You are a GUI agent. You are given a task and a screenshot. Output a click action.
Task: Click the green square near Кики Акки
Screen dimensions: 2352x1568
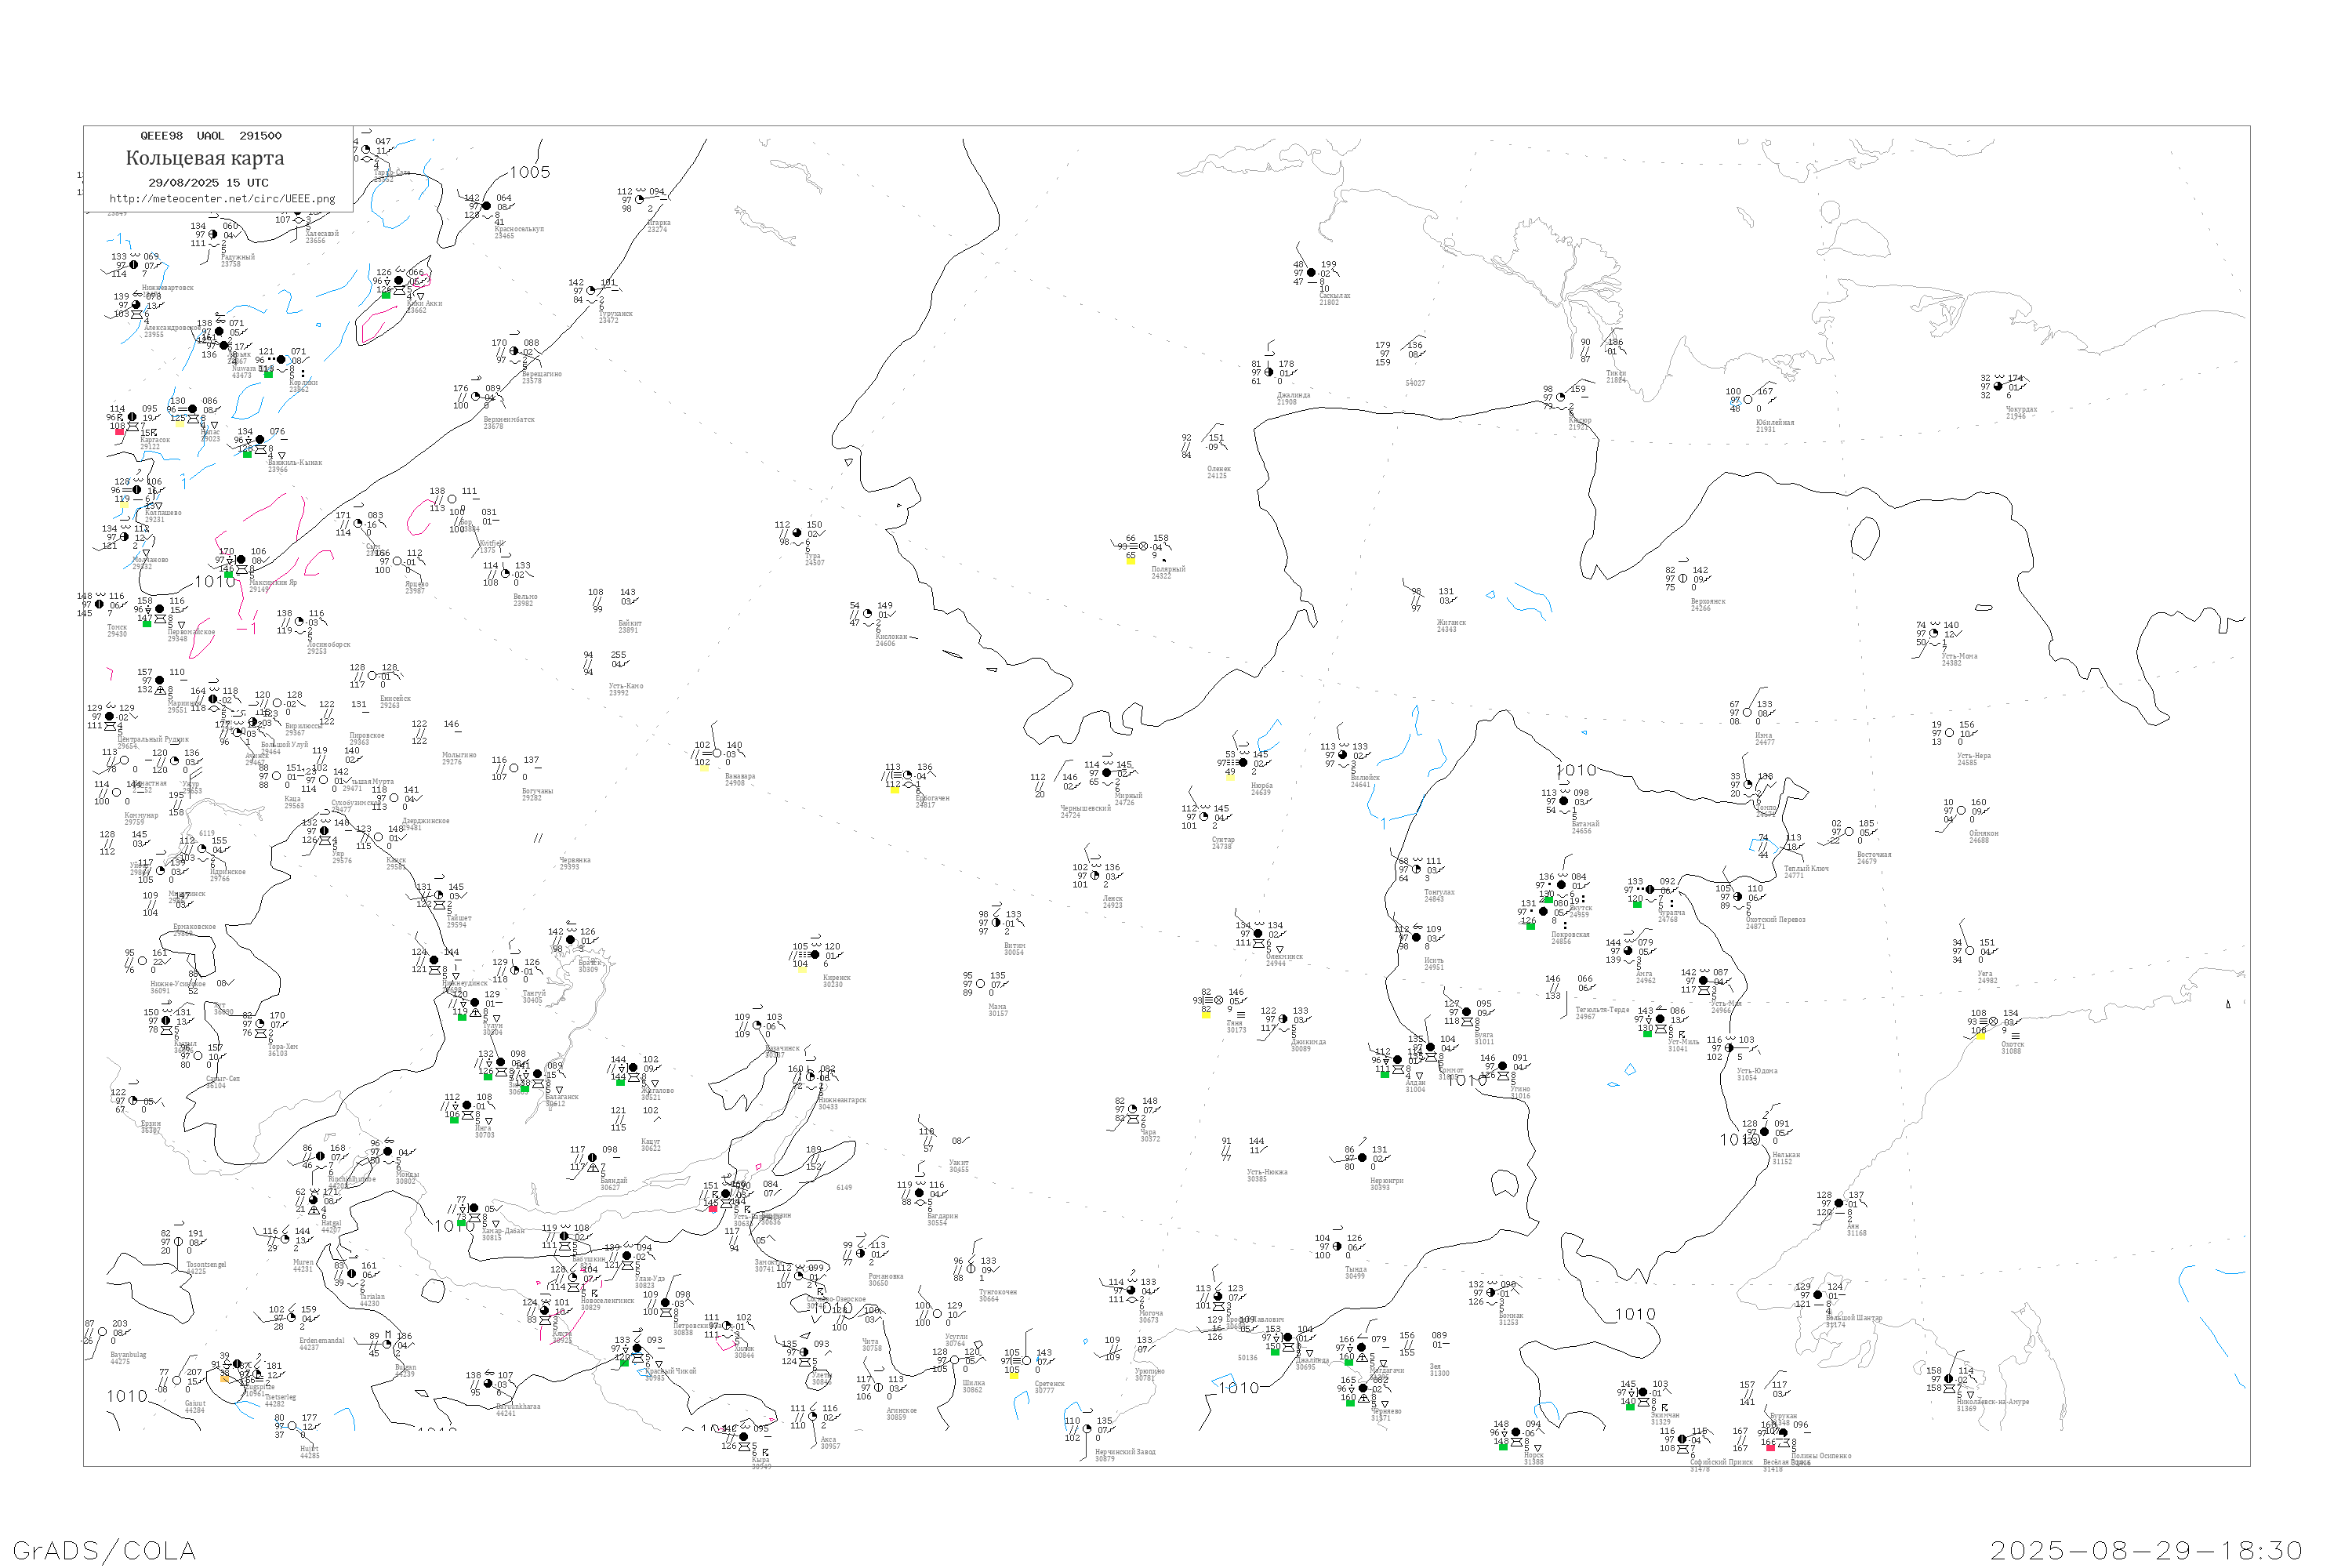coord(386,295)
